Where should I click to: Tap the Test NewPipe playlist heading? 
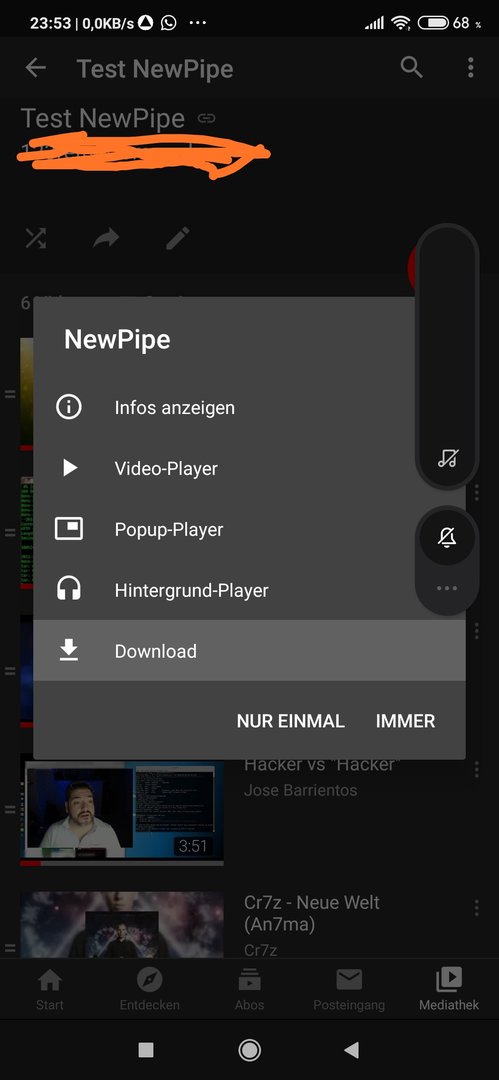pos(103,118)
